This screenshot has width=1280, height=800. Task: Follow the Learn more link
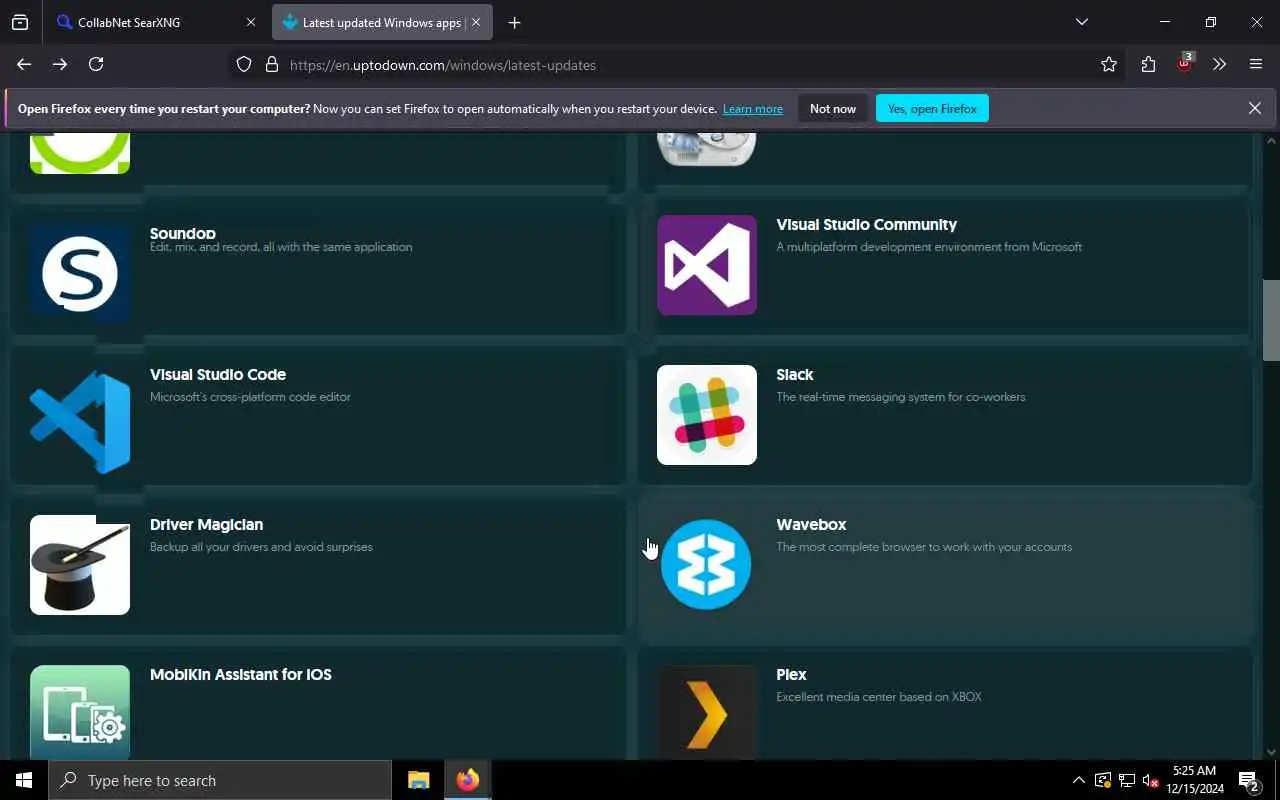click(753, 108)
